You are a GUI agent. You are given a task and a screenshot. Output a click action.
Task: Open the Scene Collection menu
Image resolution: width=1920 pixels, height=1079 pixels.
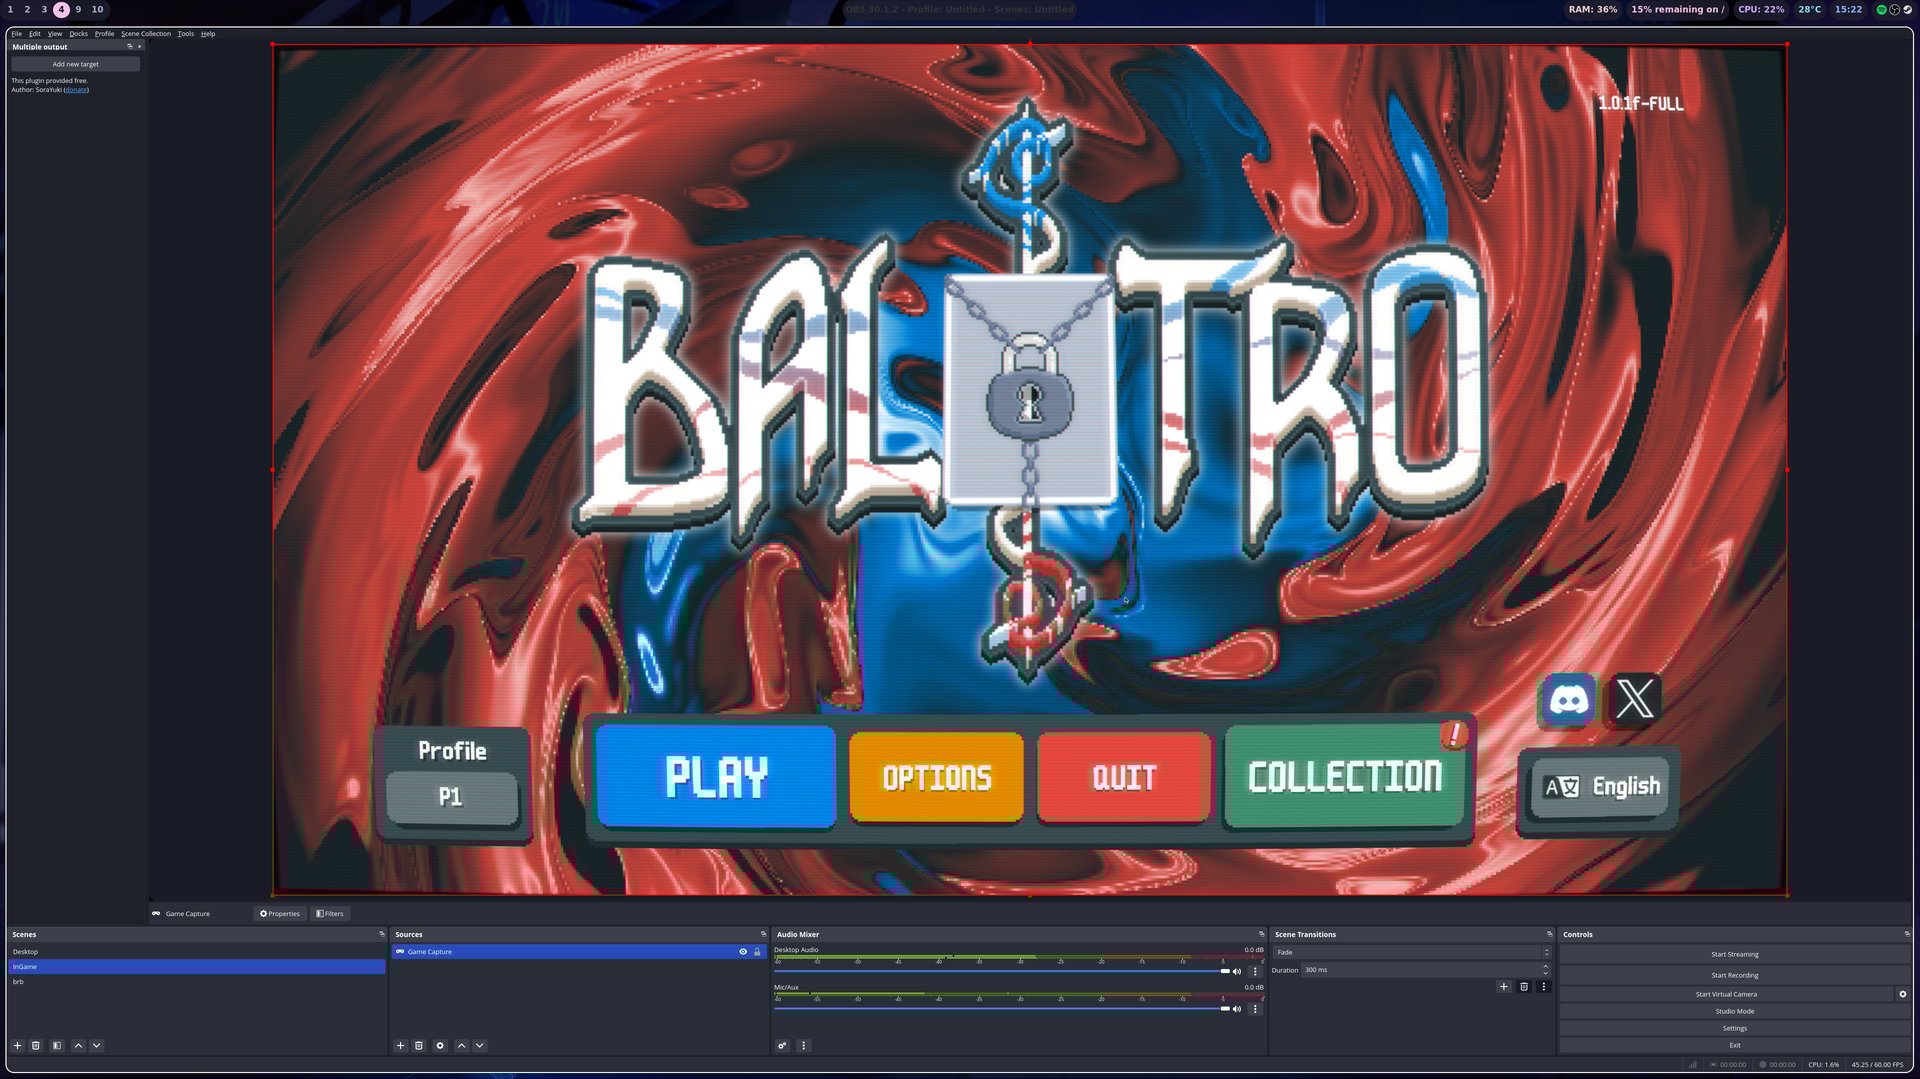coord(146,34)
